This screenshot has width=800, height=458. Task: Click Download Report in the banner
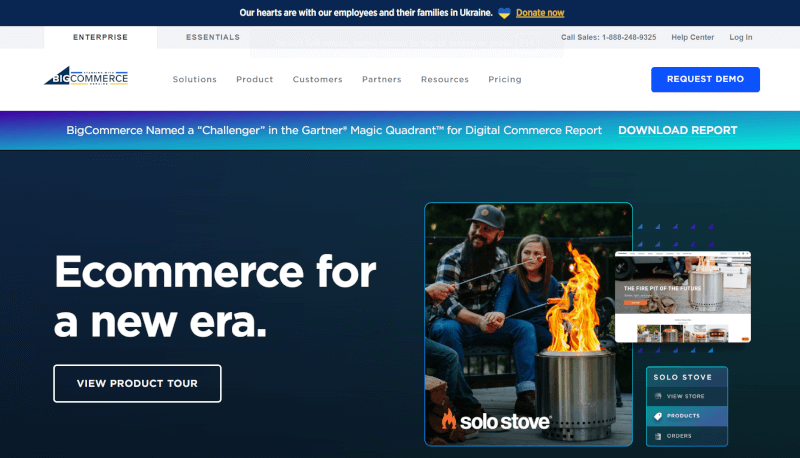click(x=678, y=131)
